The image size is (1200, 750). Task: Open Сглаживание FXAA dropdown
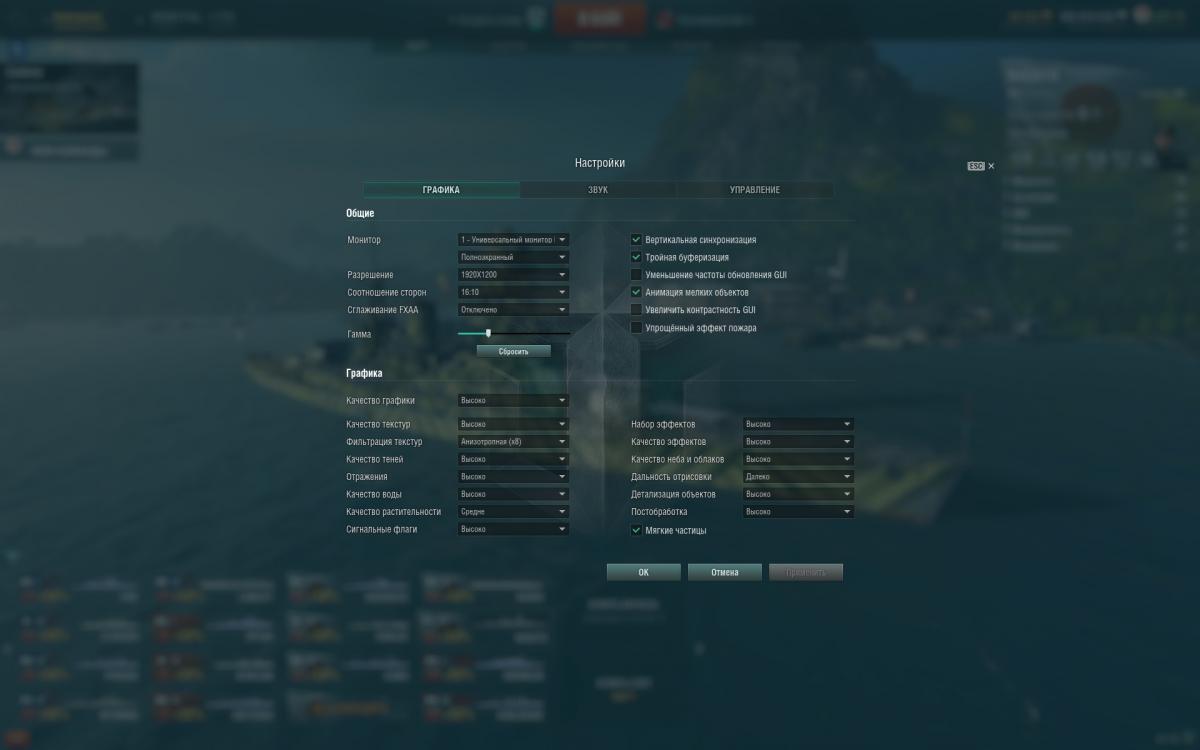click(x=513, y=310)
